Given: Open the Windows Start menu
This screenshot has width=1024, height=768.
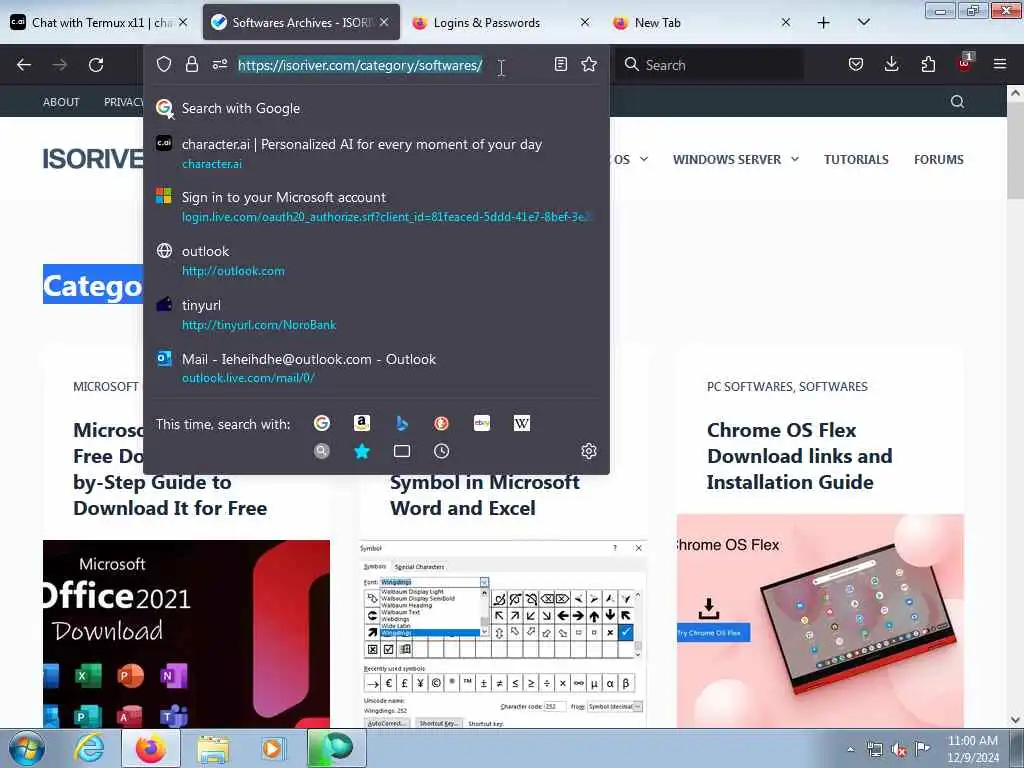Looking at the screenshot, I should [x=26, y=748].
